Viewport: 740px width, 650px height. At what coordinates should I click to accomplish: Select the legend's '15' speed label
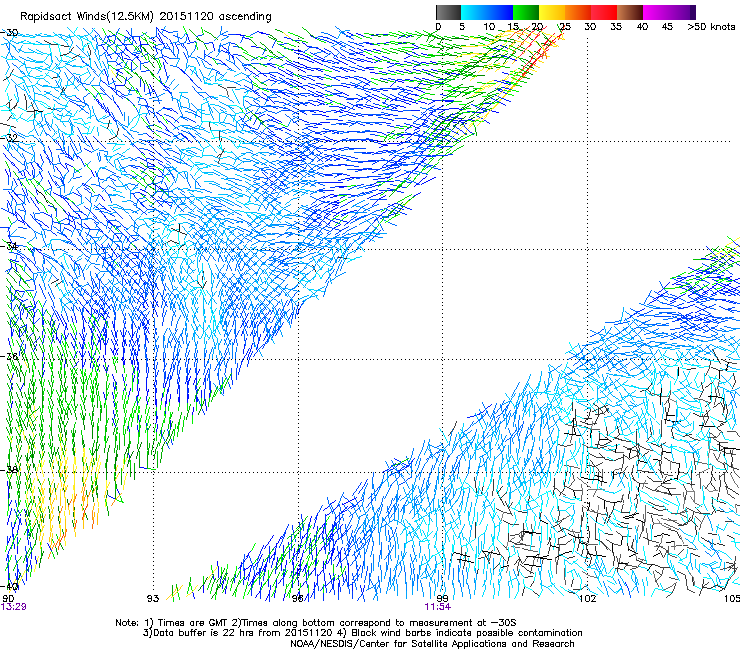point(513,27)
